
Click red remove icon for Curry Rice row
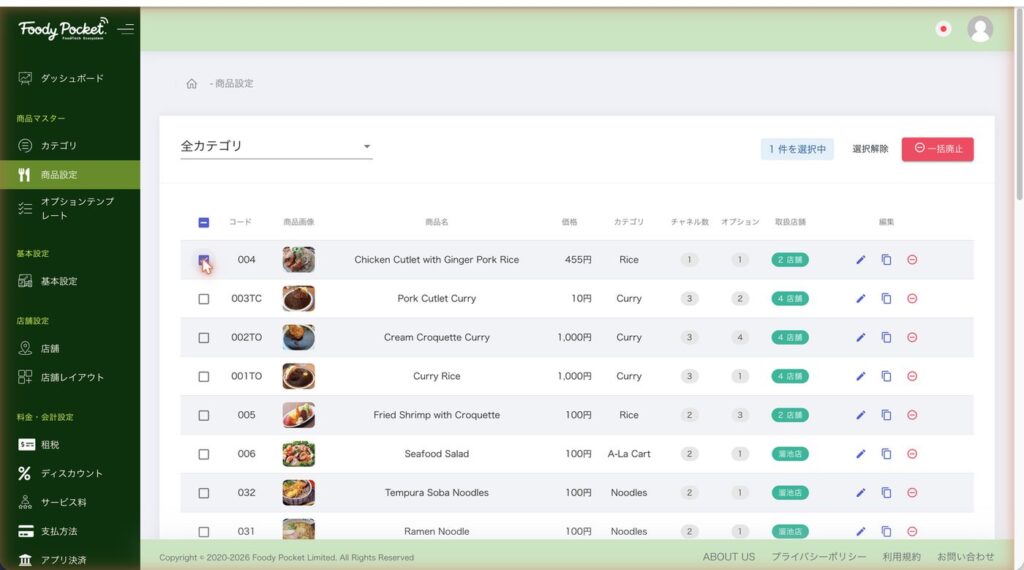point(912,376)
